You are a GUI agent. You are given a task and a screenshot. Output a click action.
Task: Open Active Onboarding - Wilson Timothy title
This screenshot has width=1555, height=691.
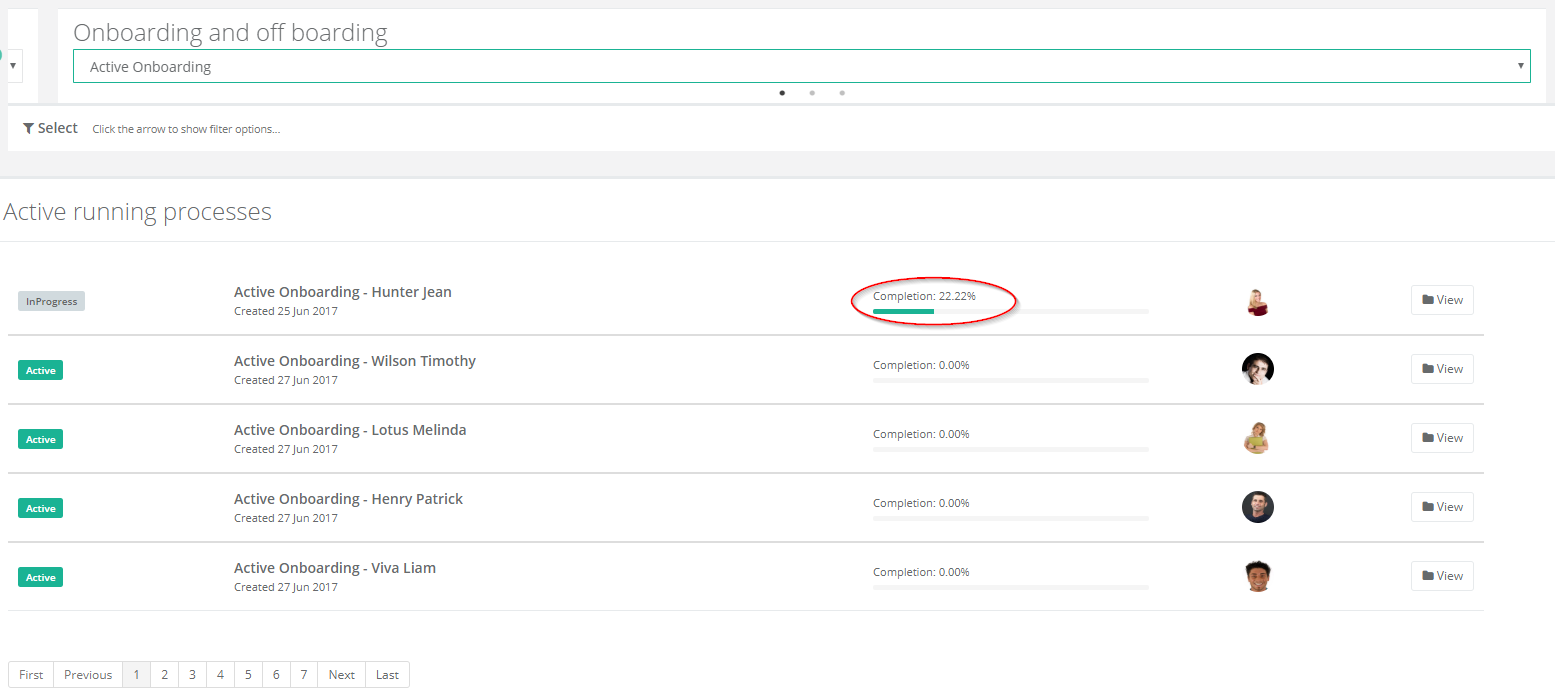click(x=355, y=361)
